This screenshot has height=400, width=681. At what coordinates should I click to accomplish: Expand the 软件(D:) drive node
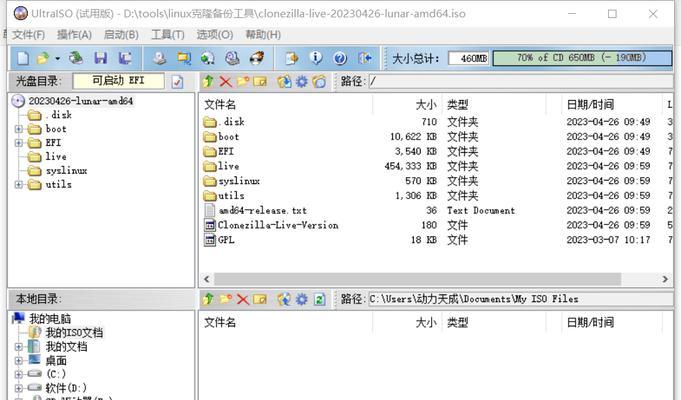[19, 388]
